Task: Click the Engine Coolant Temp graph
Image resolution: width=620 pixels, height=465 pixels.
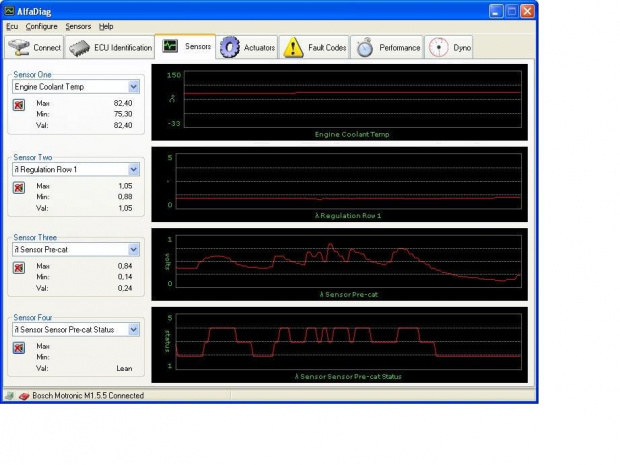Action: (340, 102)
